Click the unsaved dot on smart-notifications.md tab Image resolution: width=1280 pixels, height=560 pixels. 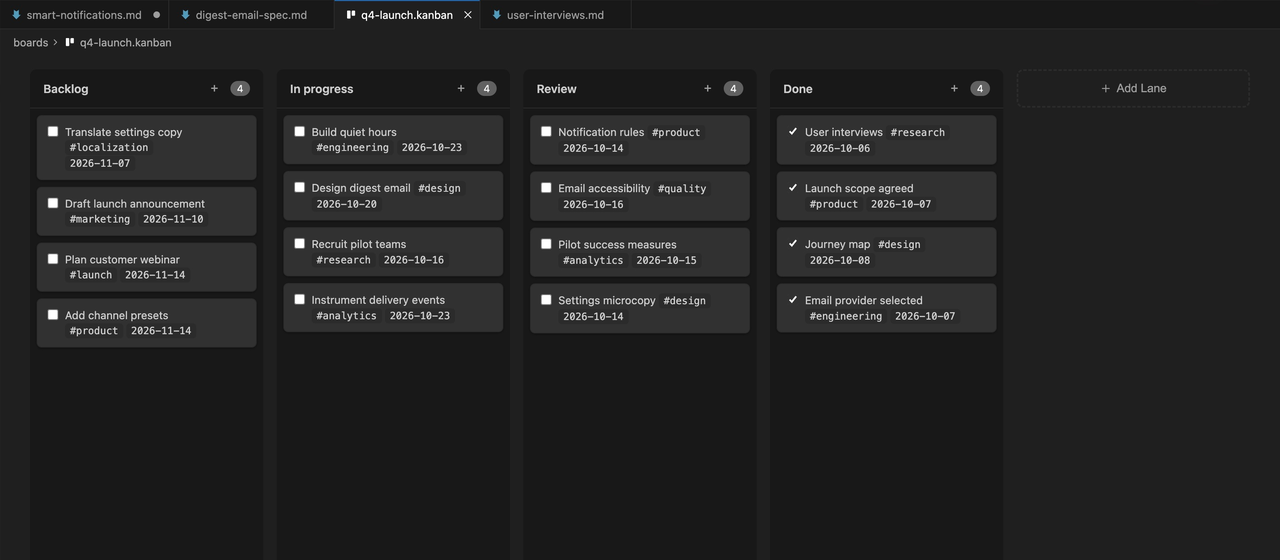(157, 15)
